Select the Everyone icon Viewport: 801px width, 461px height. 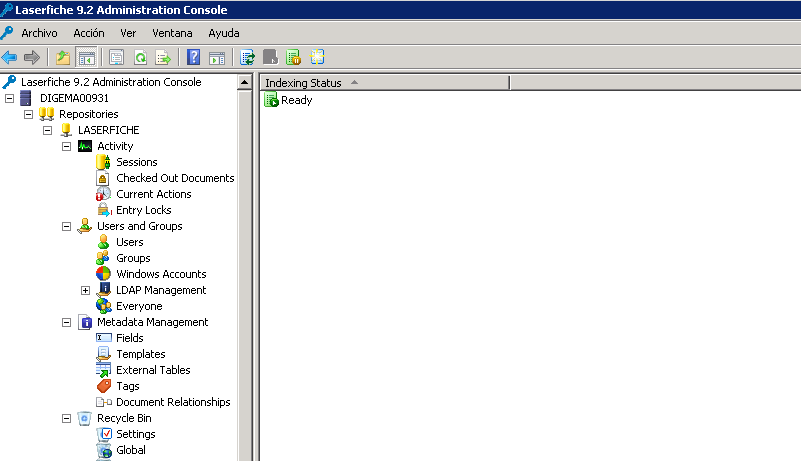tap(103, 306)
